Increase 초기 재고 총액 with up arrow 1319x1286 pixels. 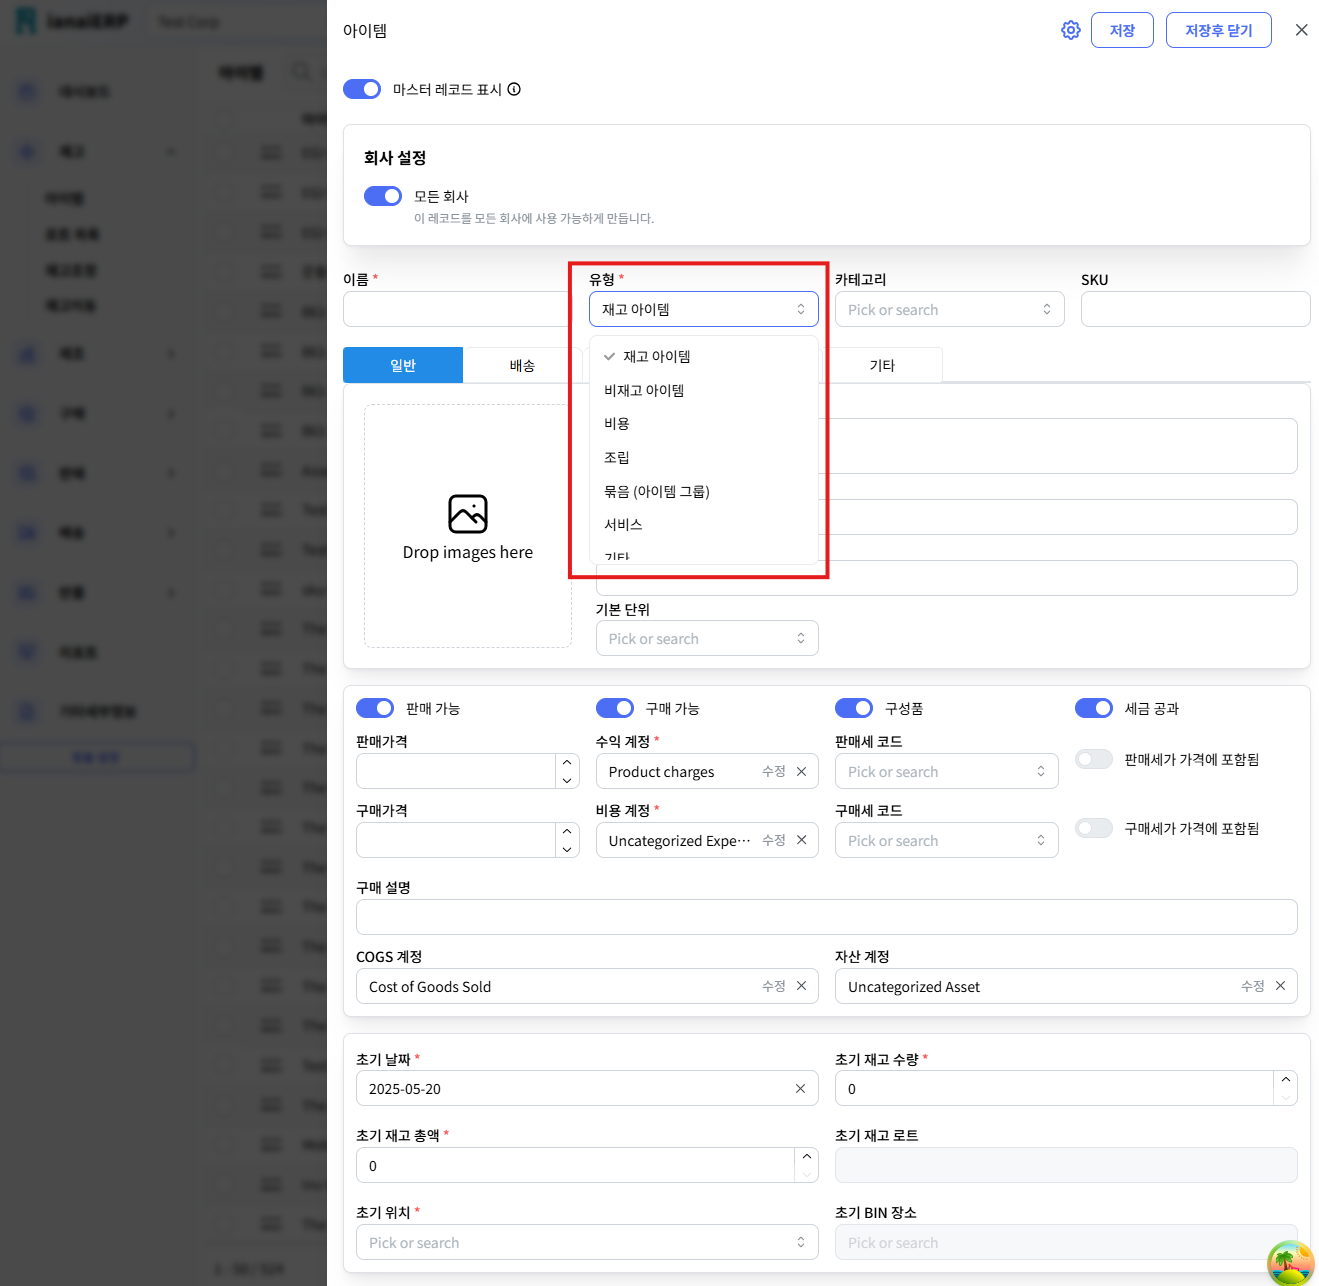point(807,1157)
